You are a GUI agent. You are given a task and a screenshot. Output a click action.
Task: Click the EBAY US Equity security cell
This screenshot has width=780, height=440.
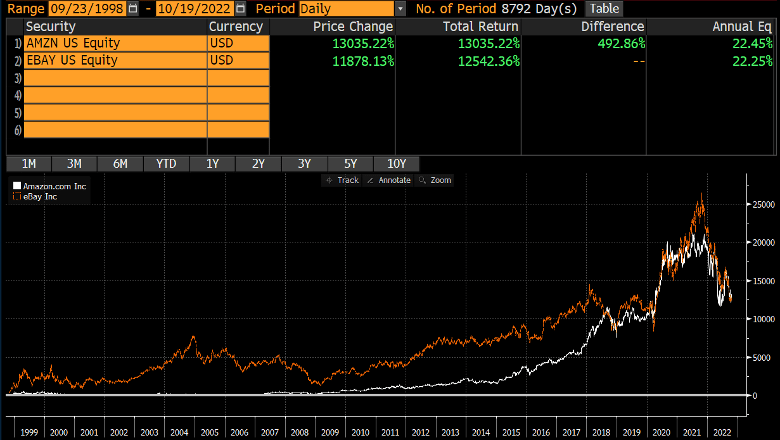[114, 60]
